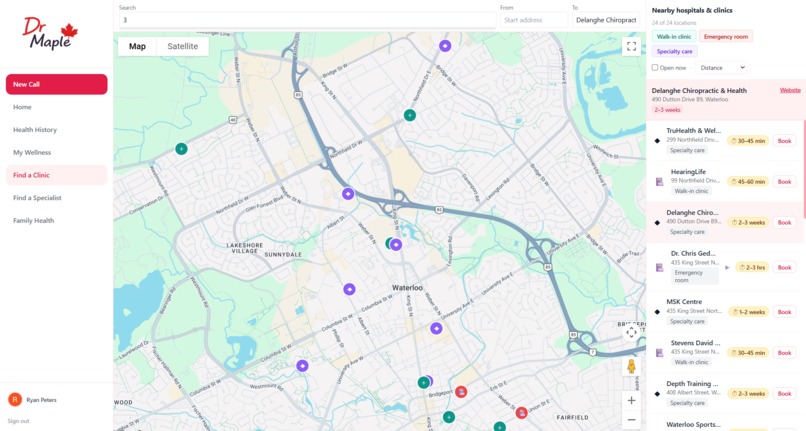
Task: Select purple marker on University Ave E
Action: pos(436,328)
